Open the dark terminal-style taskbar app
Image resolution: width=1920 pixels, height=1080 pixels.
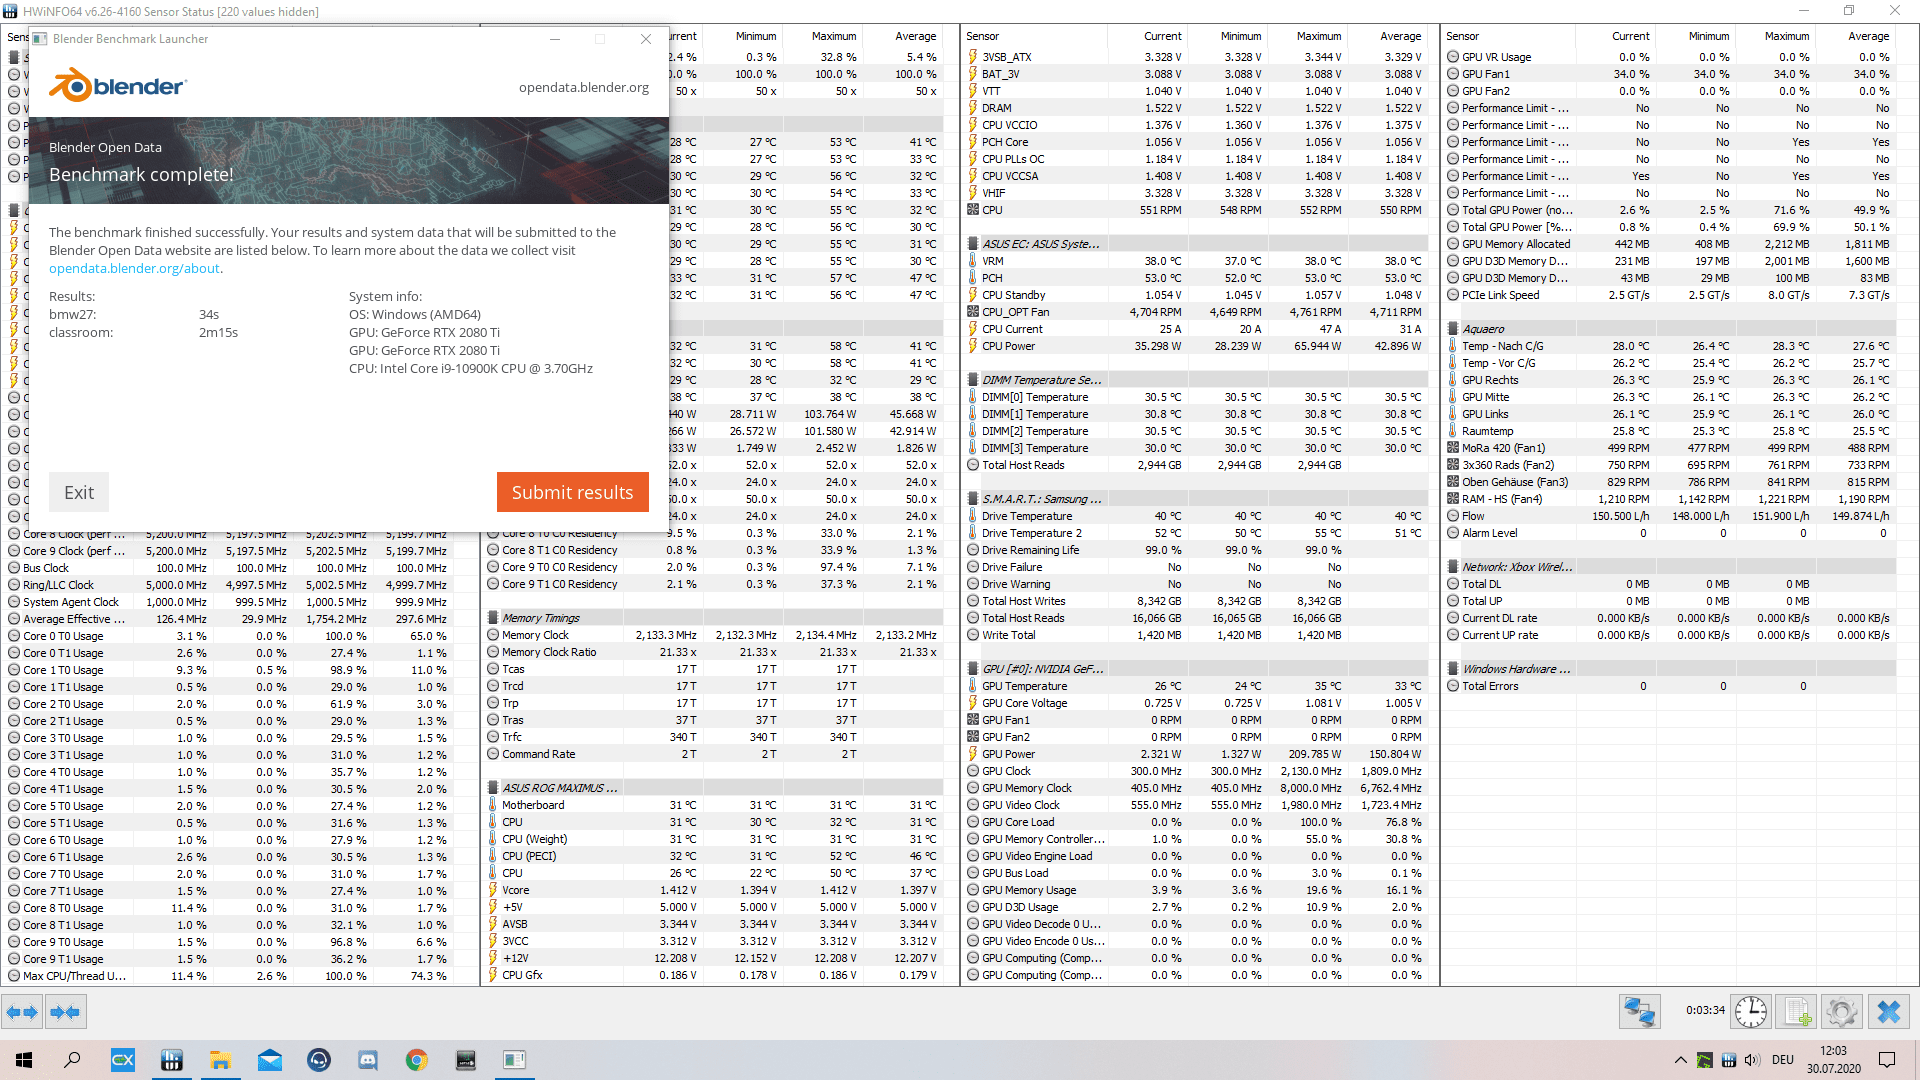click(x=466, y=1060)
